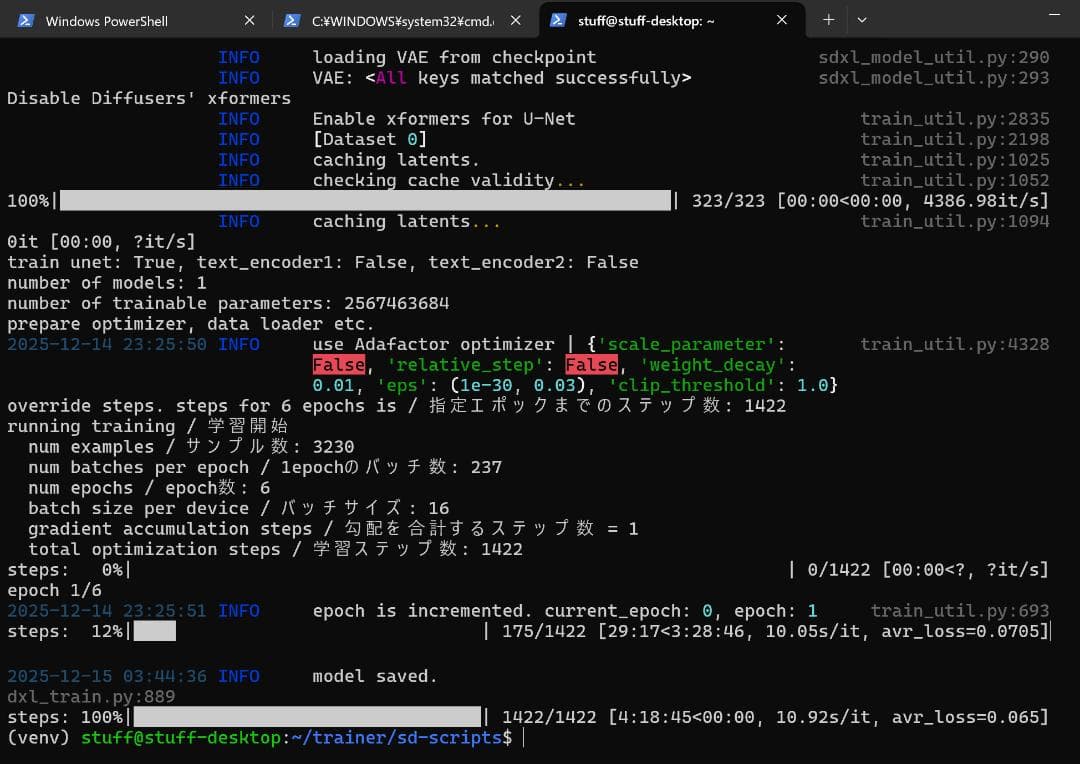Click the stuff@stuff-desktop tab's terminal icon
The image size is (1080, 764).
(x=558, y=20)
